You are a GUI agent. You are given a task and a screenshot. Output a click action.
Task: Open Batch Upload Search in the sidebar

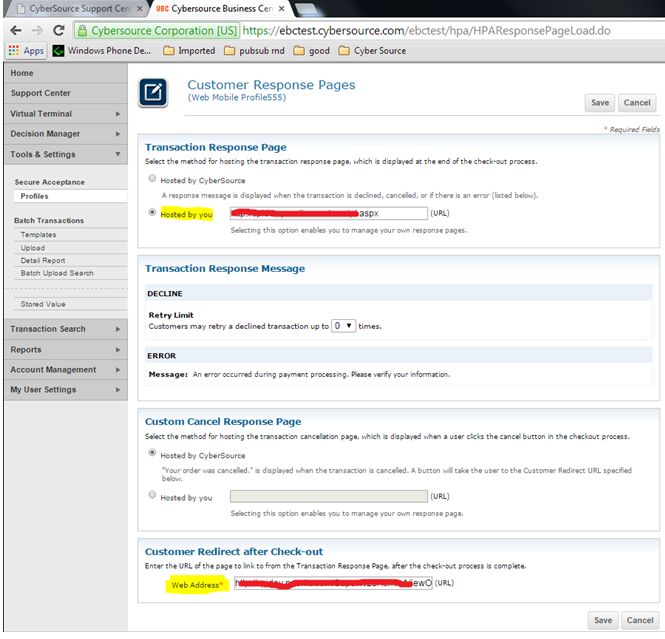pos(70,273)
